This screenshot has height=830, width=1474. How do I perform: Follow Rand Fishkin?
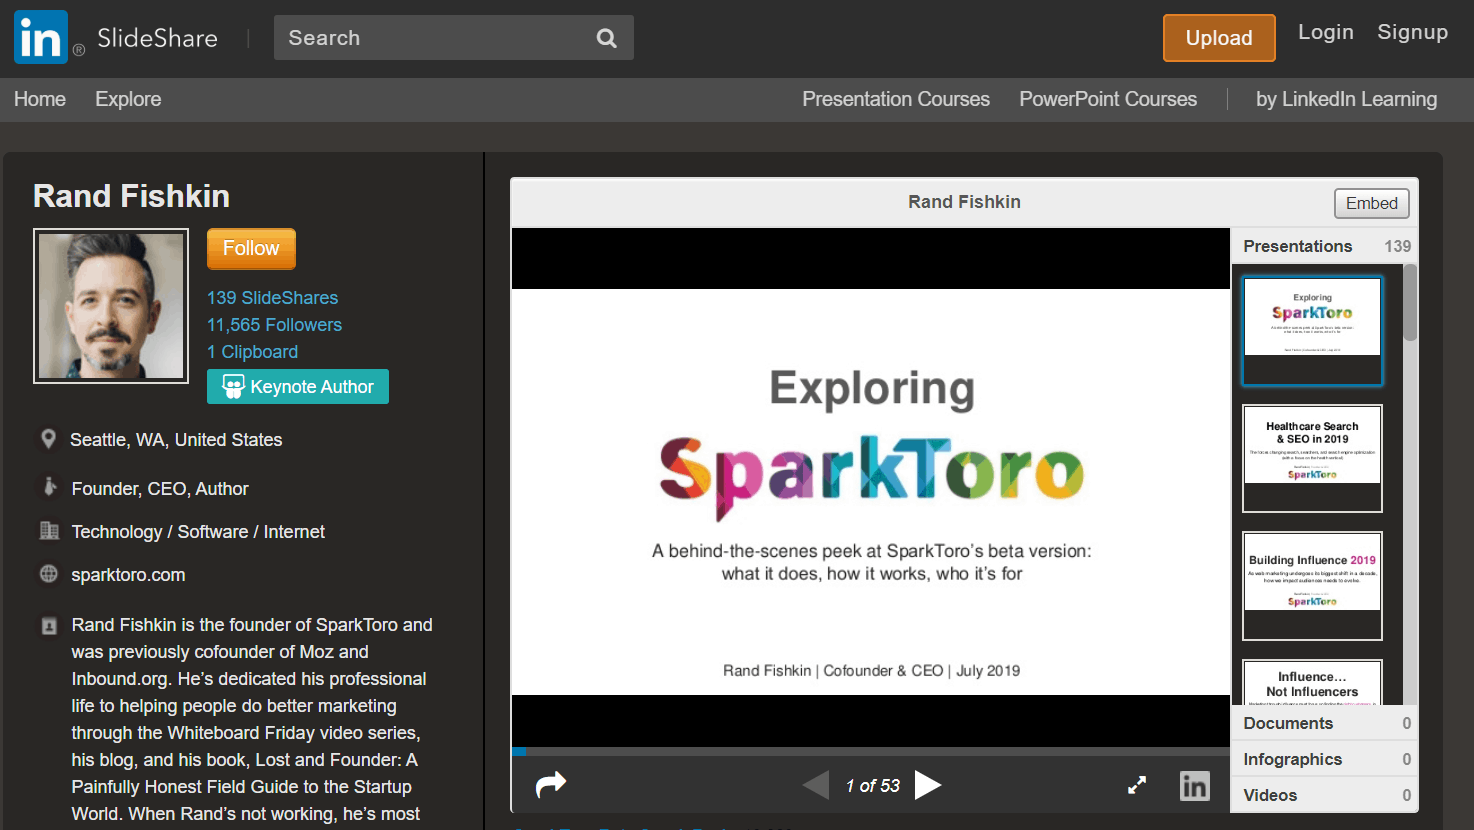tap(251, 248)
